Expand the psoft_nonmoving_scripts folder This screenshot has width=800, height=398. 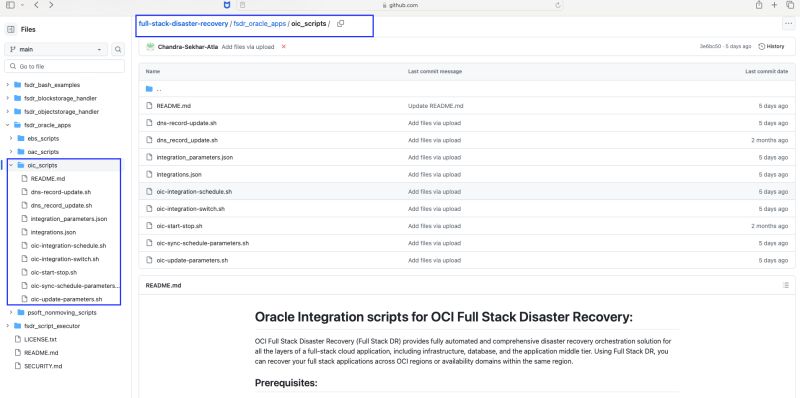[x=11, y=312]
